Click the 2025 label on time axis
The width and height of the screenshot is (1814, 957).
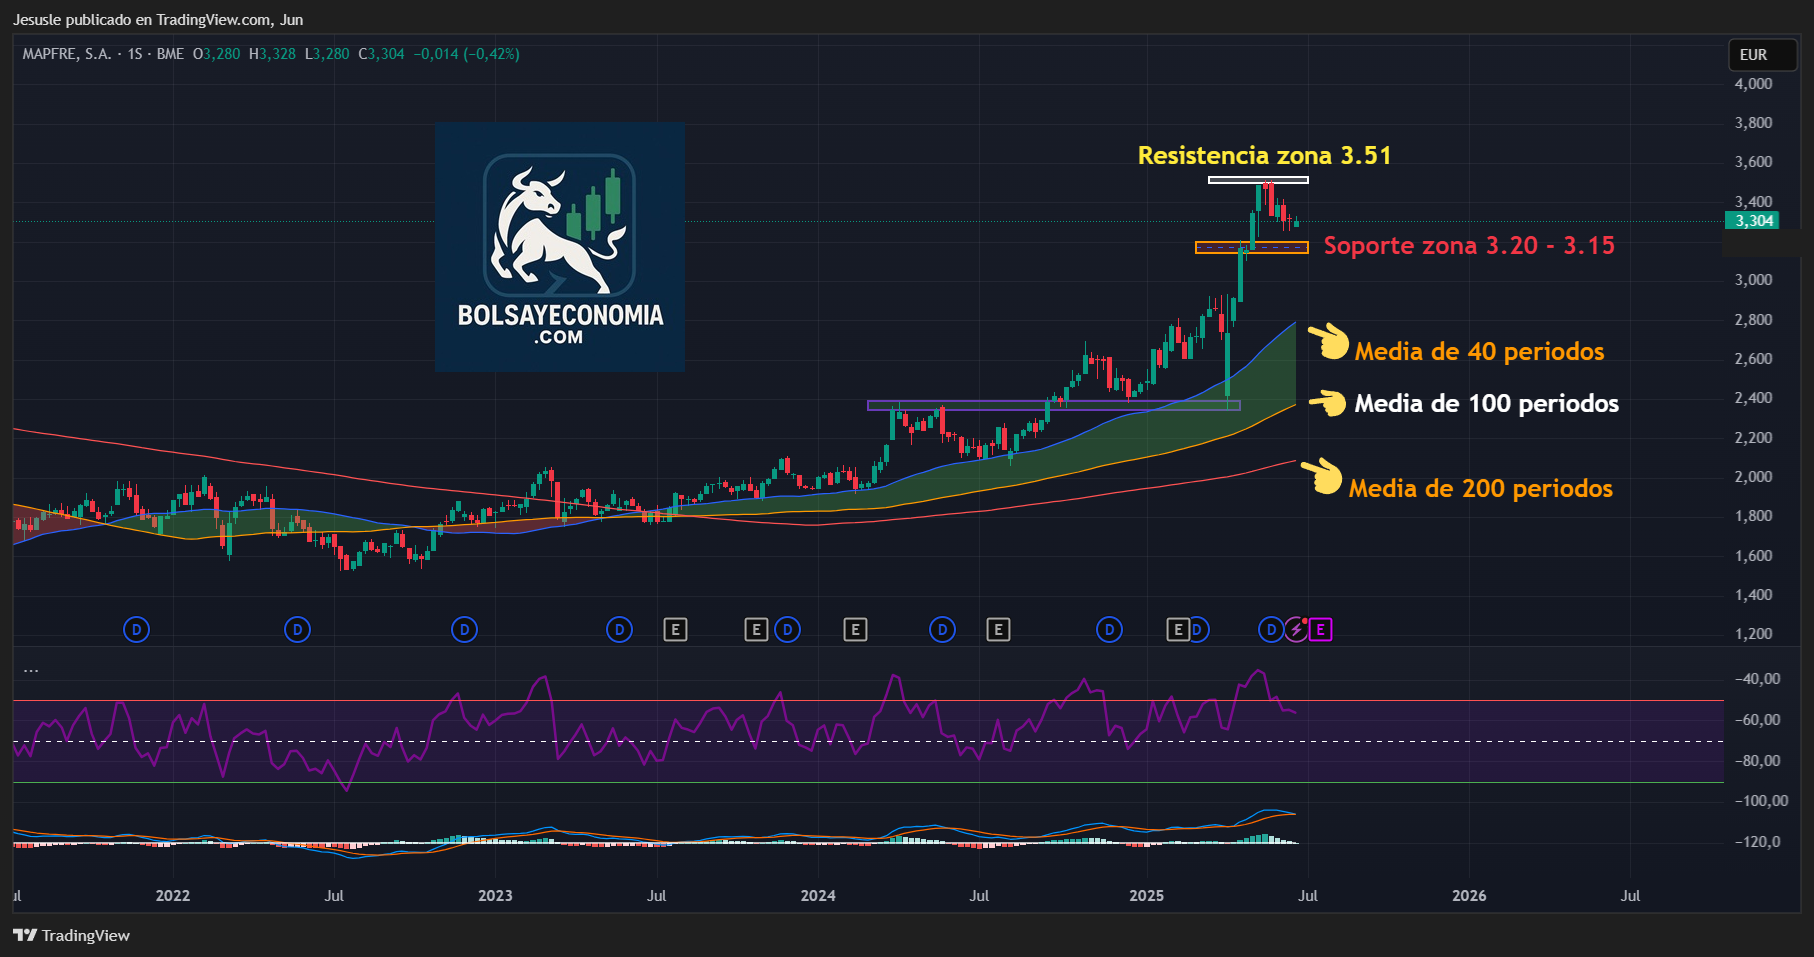[x=1146, y=895]
